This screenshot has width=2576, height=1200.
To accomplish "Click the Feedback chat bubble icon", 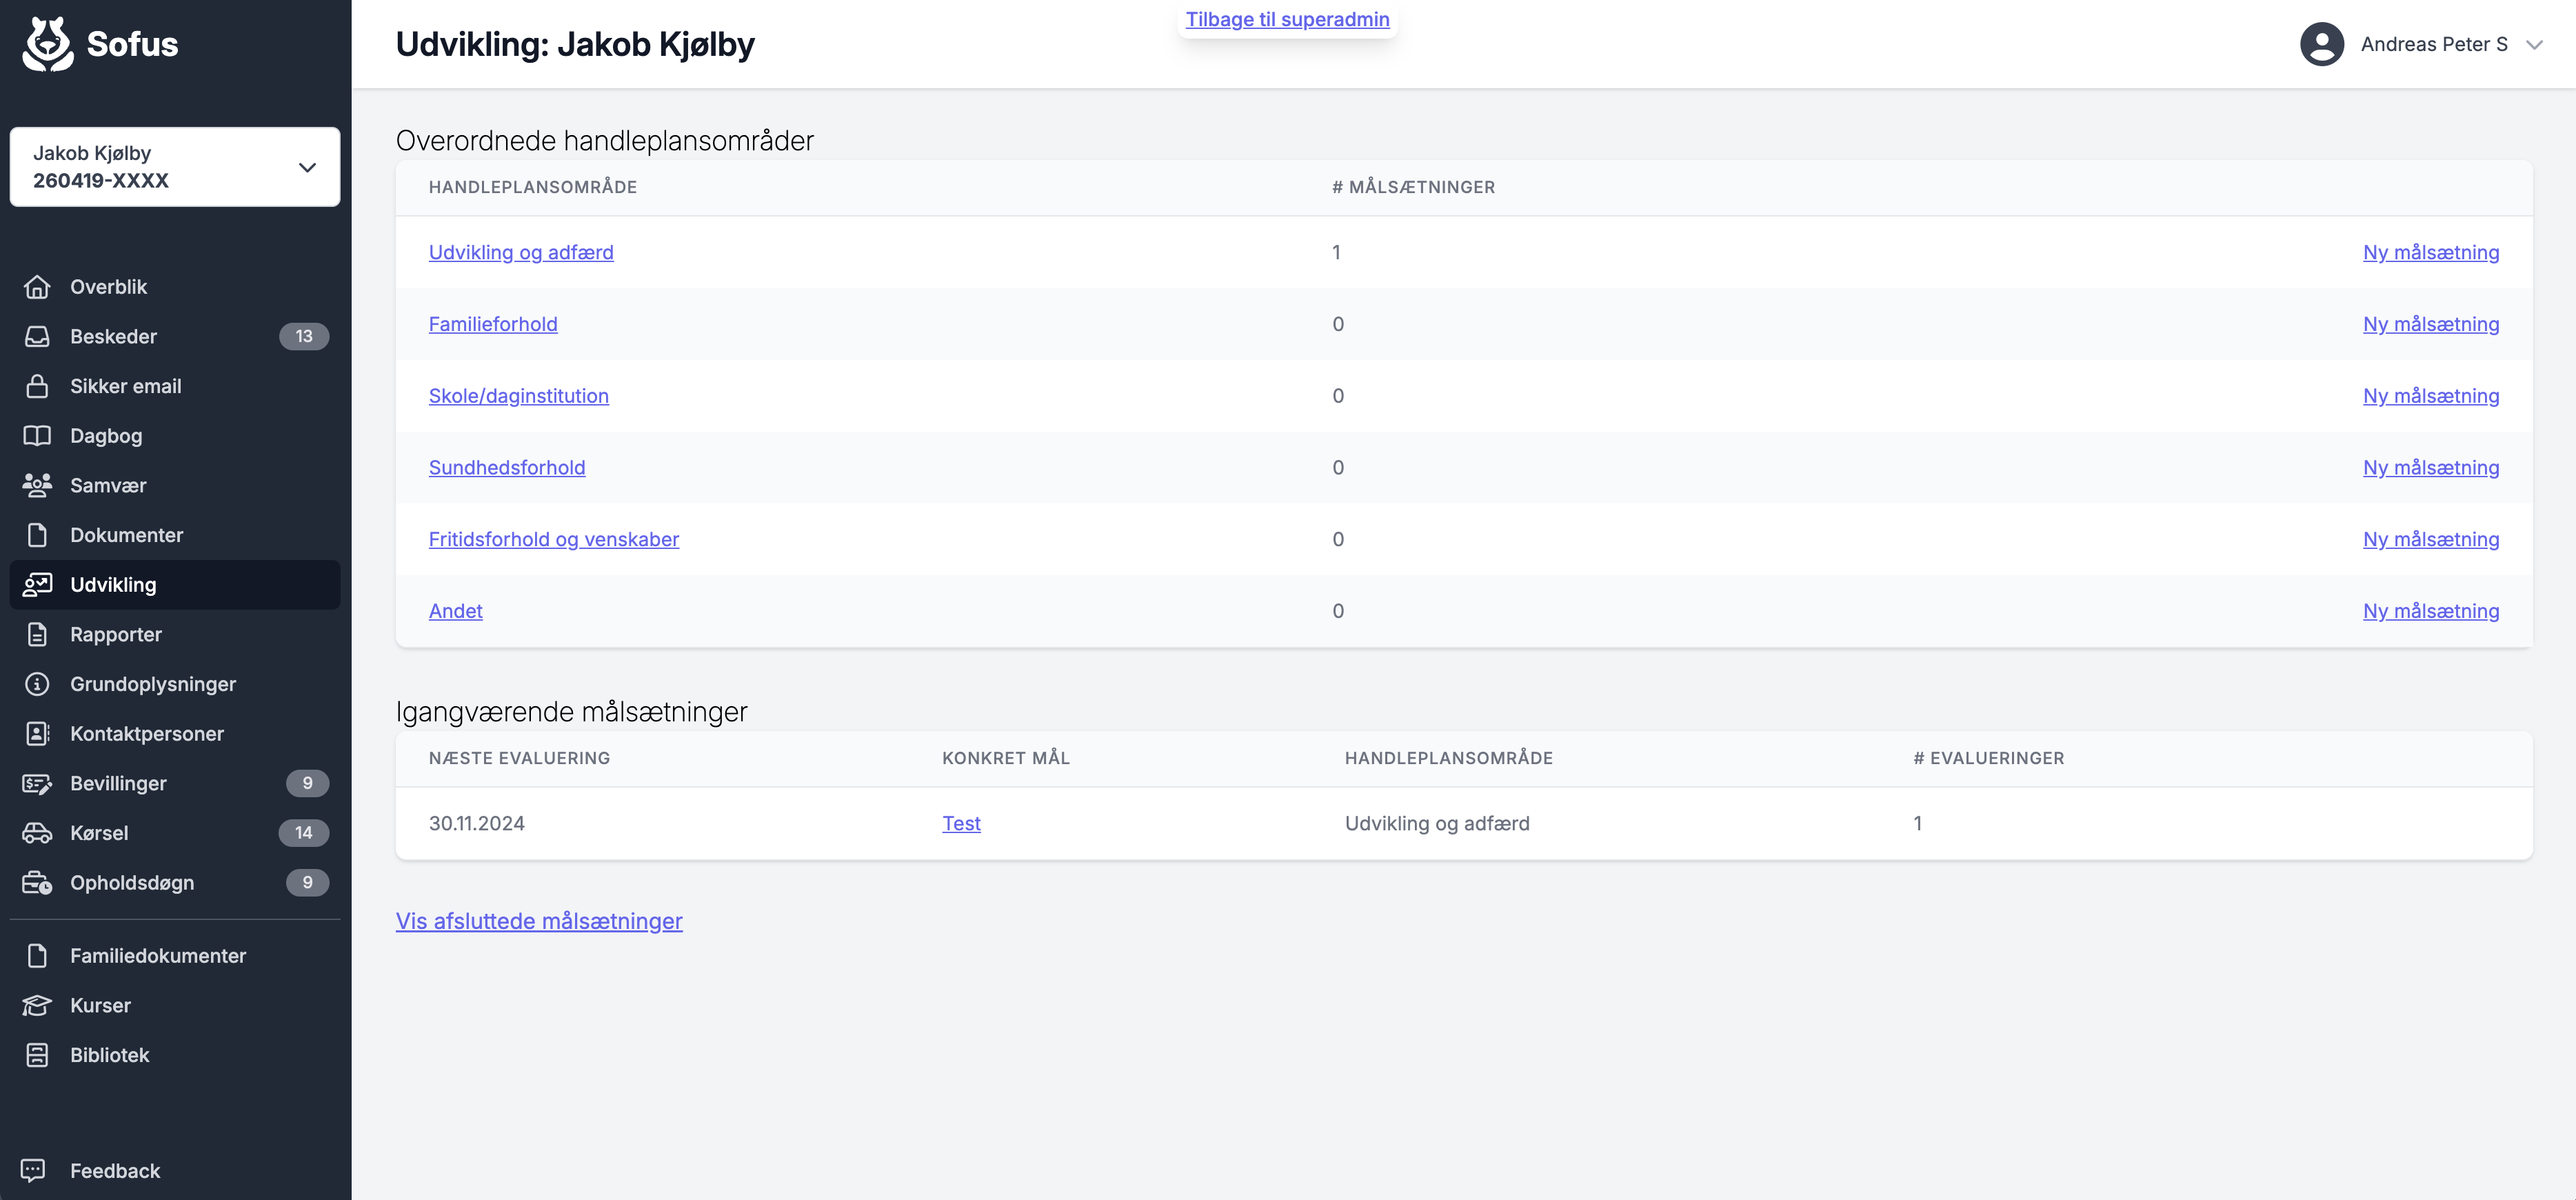I will [34, 1170].
